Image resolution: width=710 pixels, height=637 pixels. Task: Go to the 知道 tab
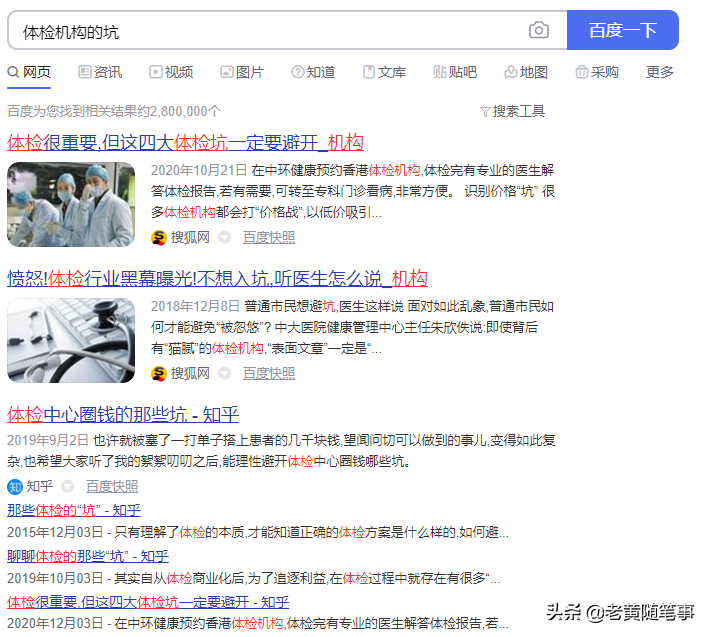pyautogui.click(x=313, y=72)
